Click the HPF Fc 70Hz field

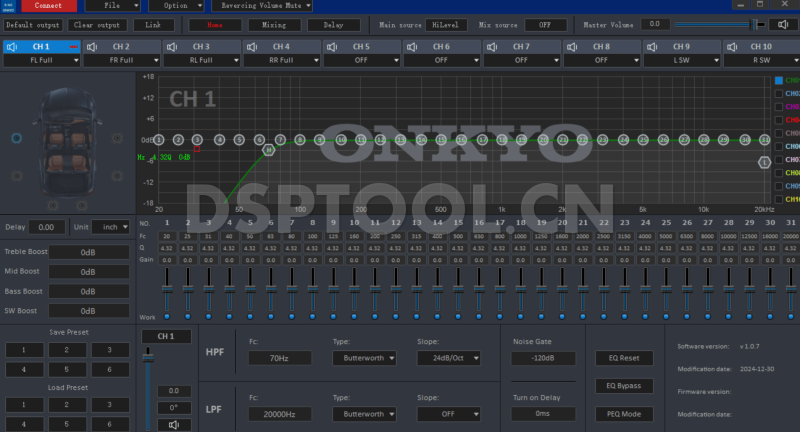click(279, 357)
